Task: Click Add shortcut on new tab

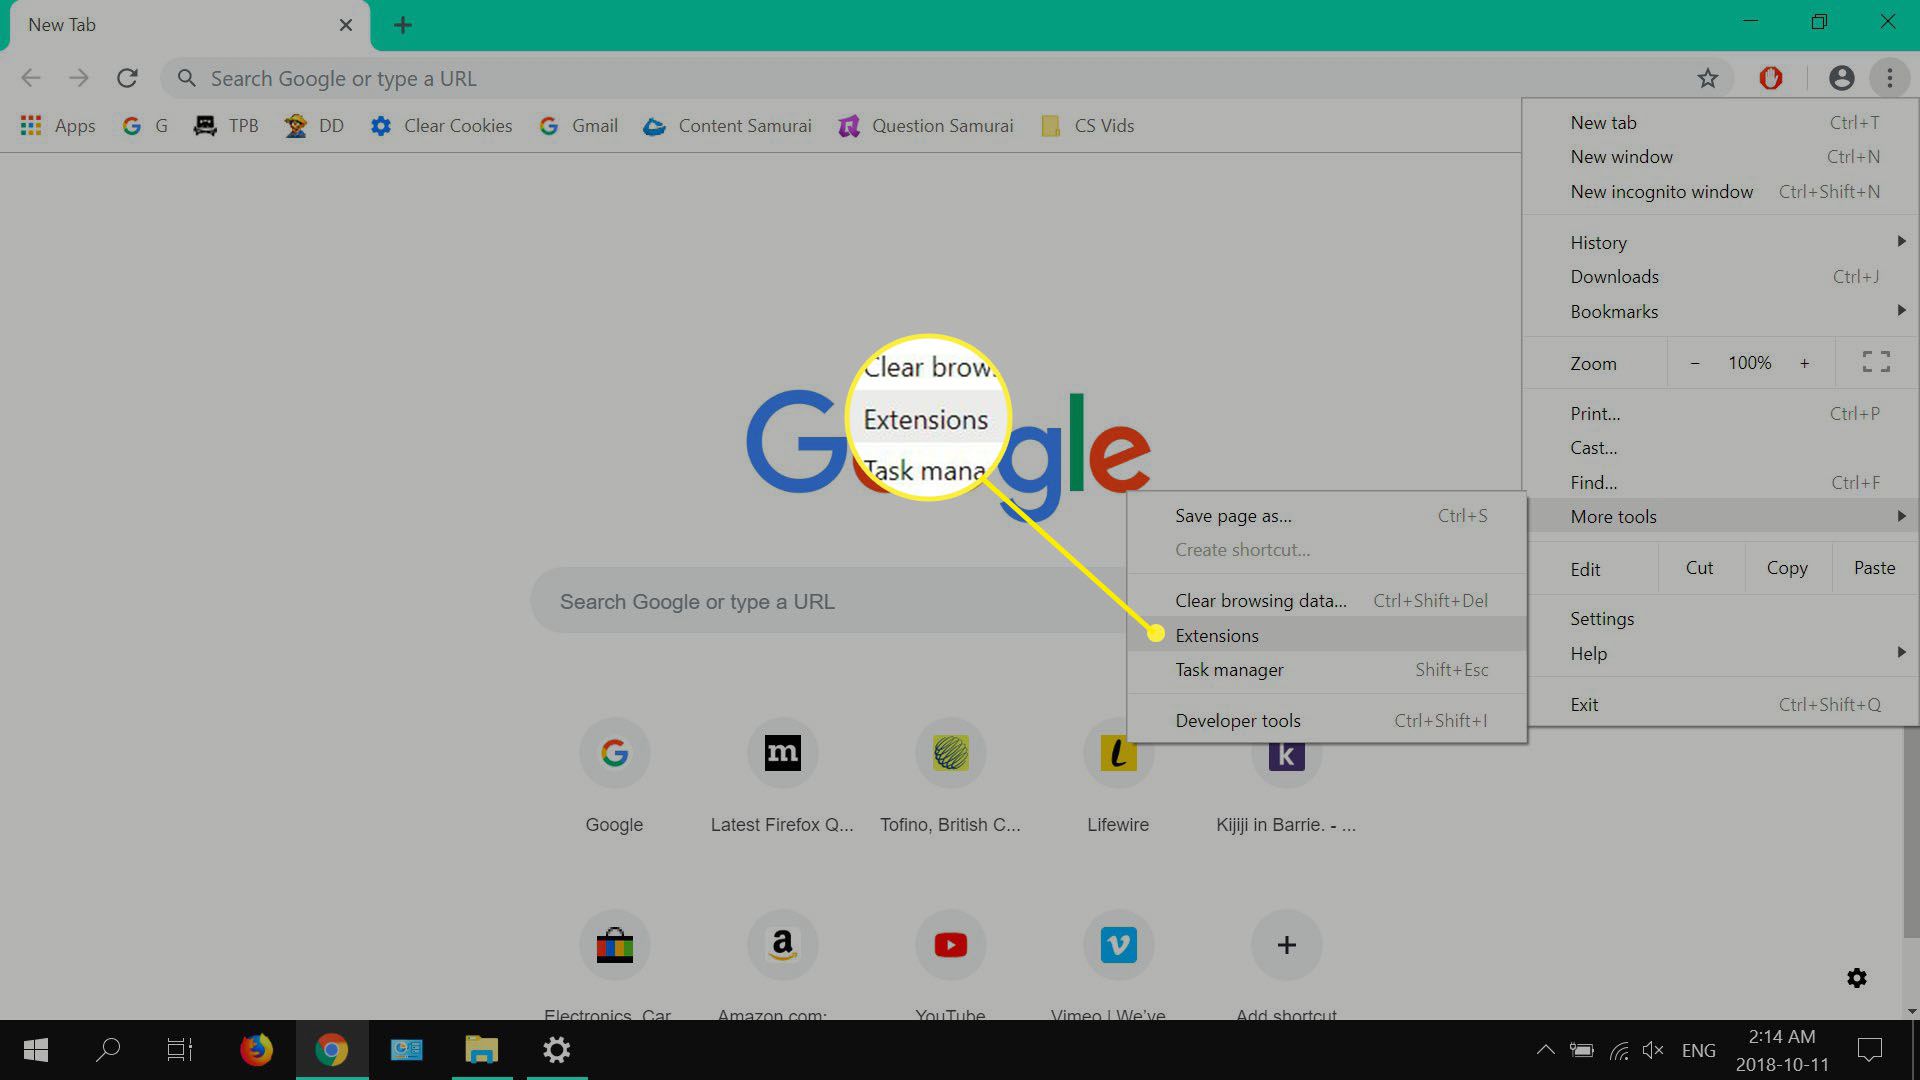Action: coord(1286,944)
